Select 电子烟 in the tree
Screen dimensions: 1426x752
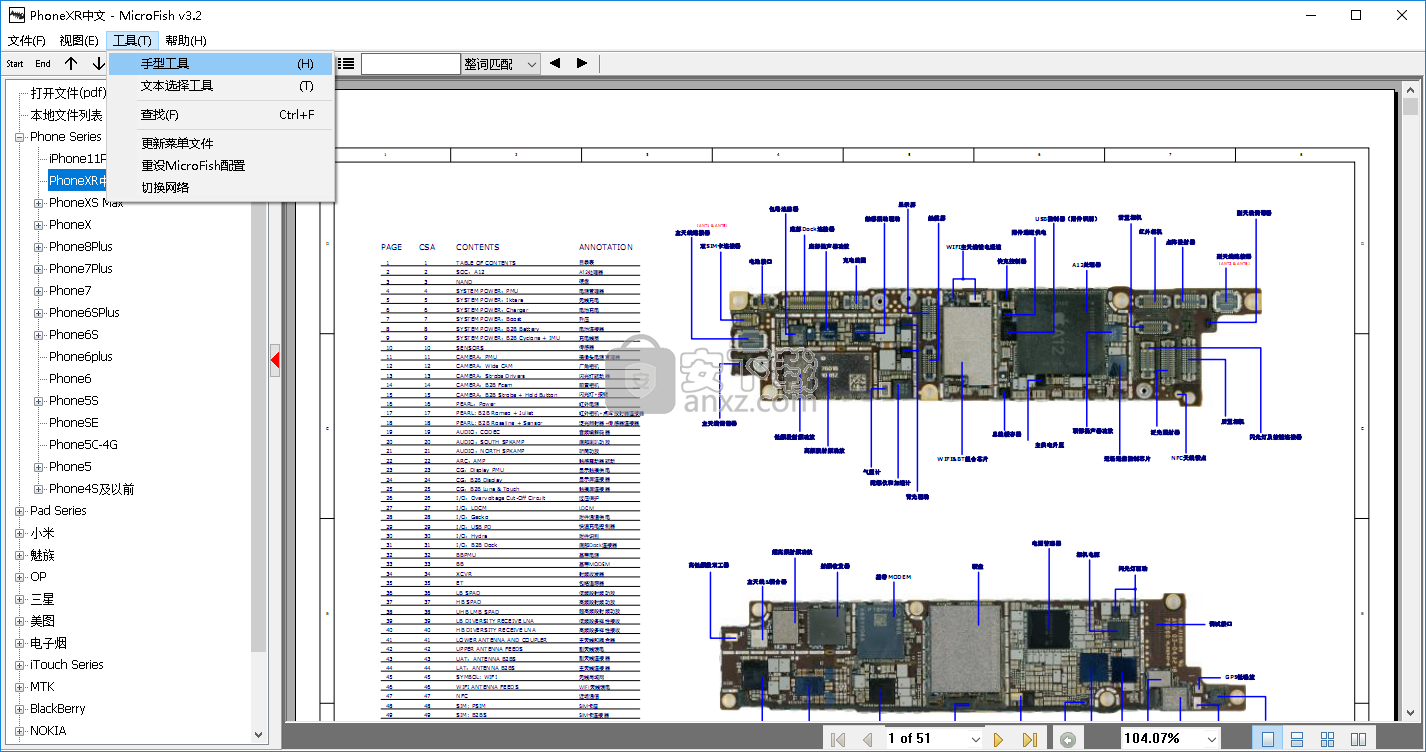pos(48,643)
